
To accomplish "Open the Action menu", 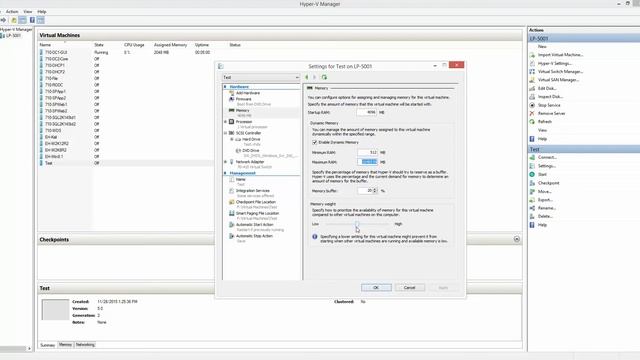I will click(12, 11).
